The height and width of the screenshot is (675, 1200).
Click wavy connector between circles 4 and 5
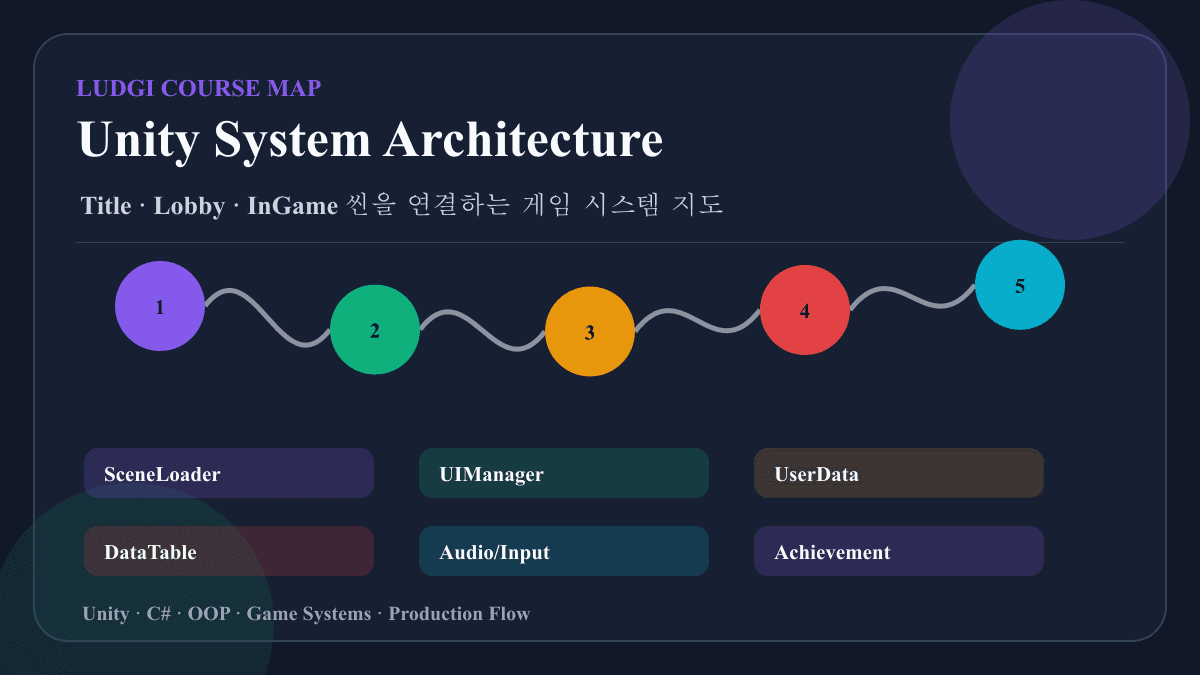pyautogui.click(x=913, y=297)
